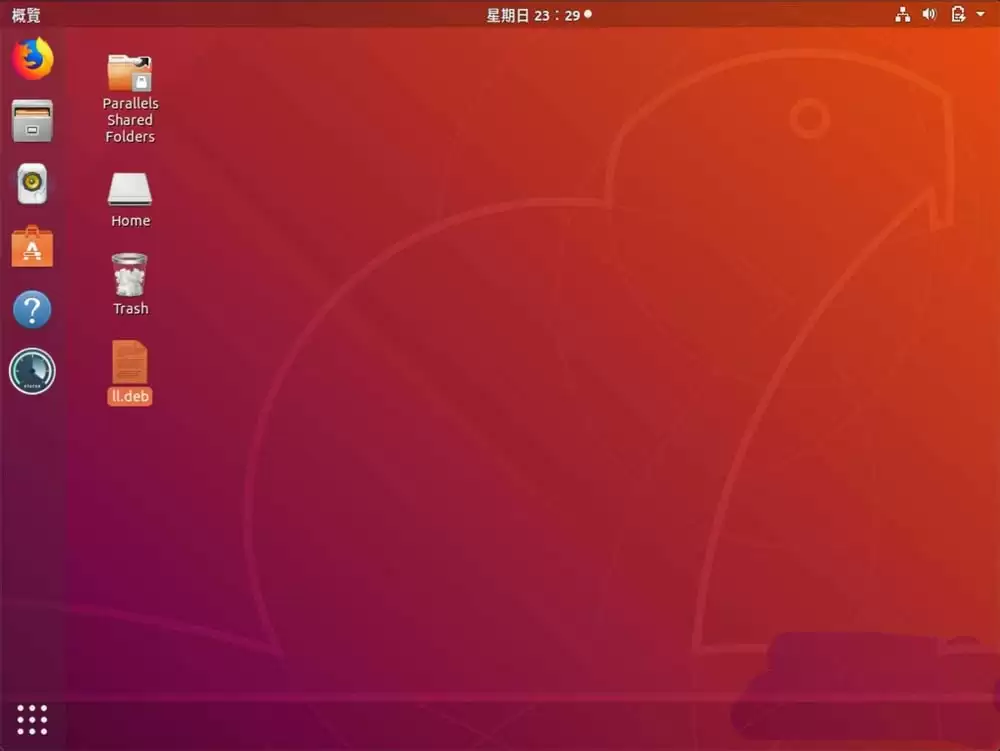
Task: Select the Parallels Shared Folders desktop icon
Action: (129, 73)
